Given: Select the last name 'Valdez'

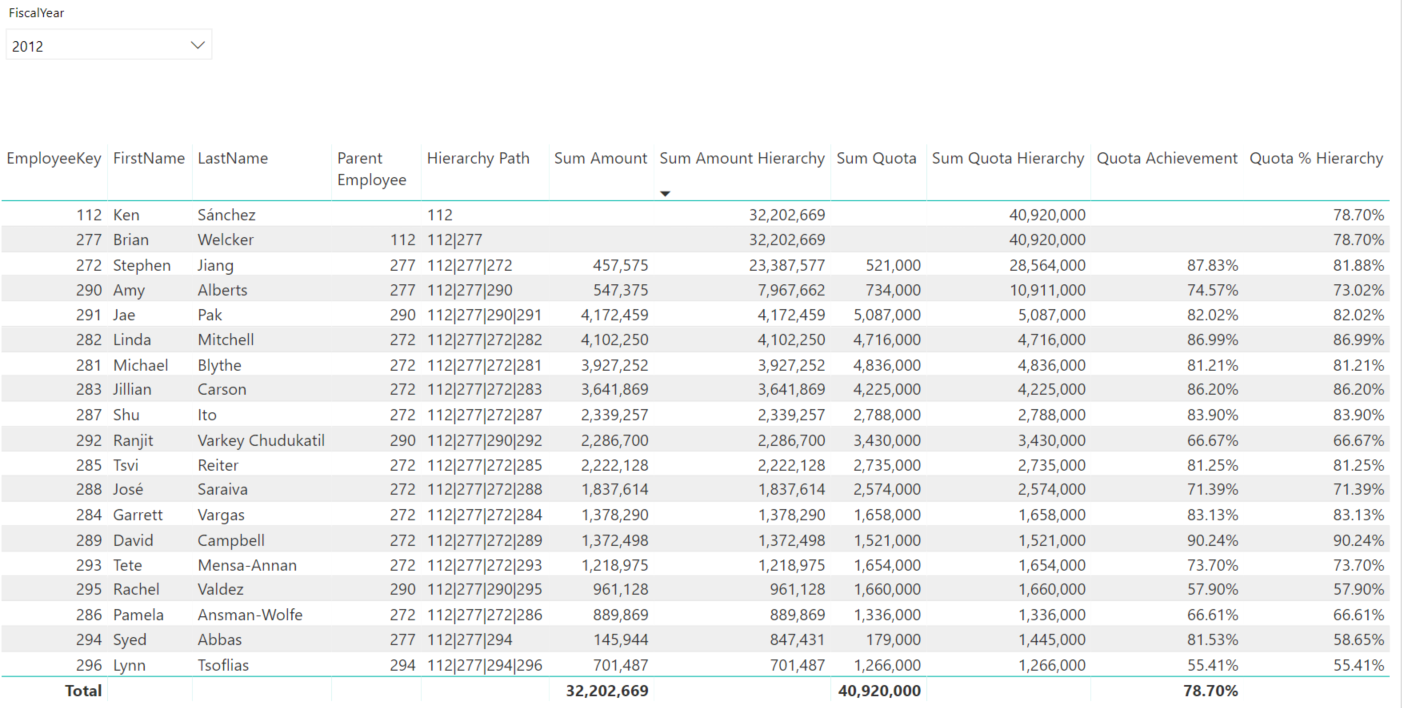Looking at the screenshot, I should coord(221,590).
